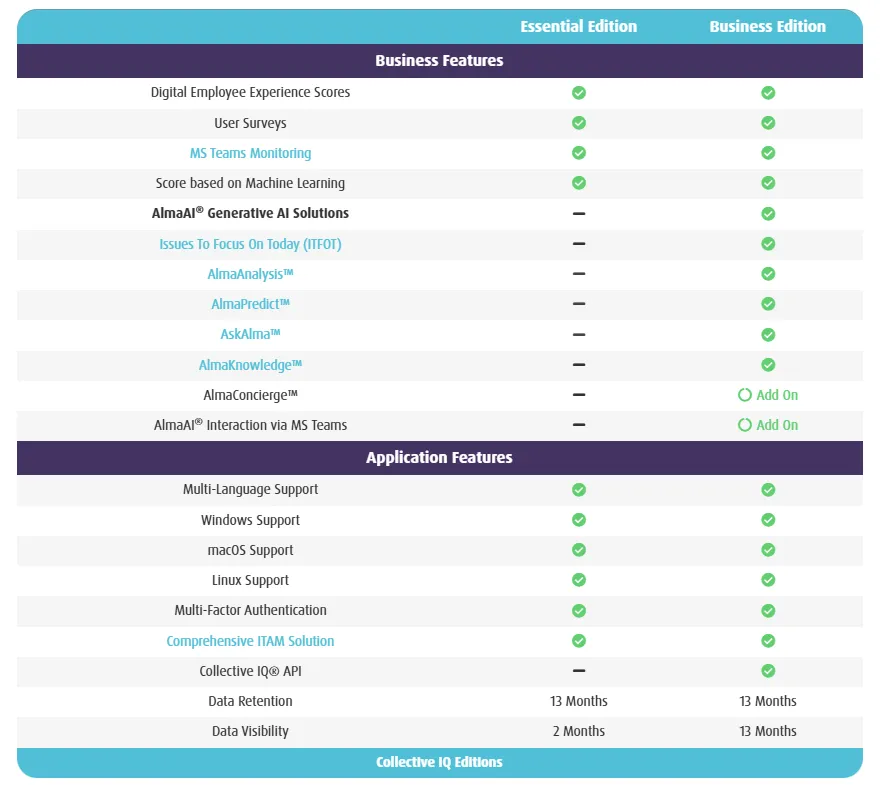This screenshot has height=792, width=889.
Task: Click Business checkmark for AskAlma
Action: pyautogui.click(x=768, y=334)
